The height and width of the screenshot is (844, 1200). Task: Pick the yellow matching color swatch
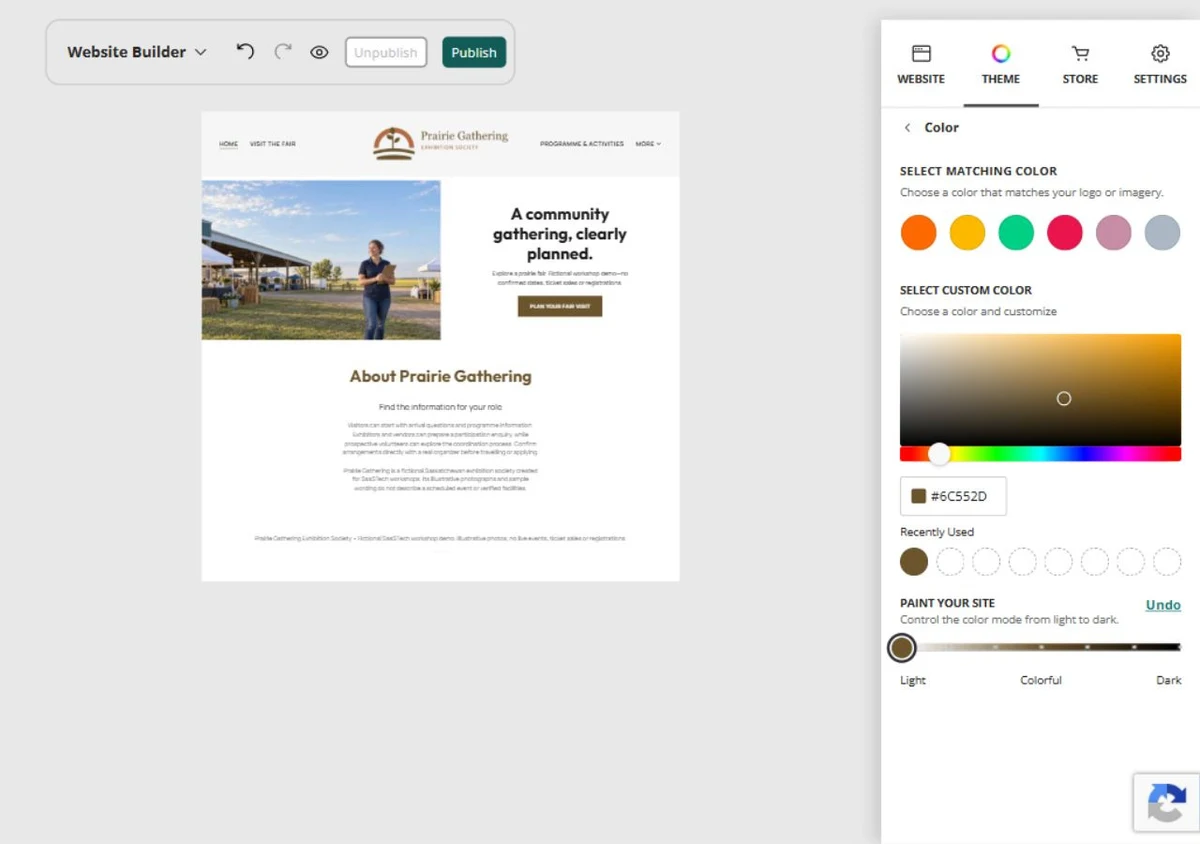coord(967,232)
